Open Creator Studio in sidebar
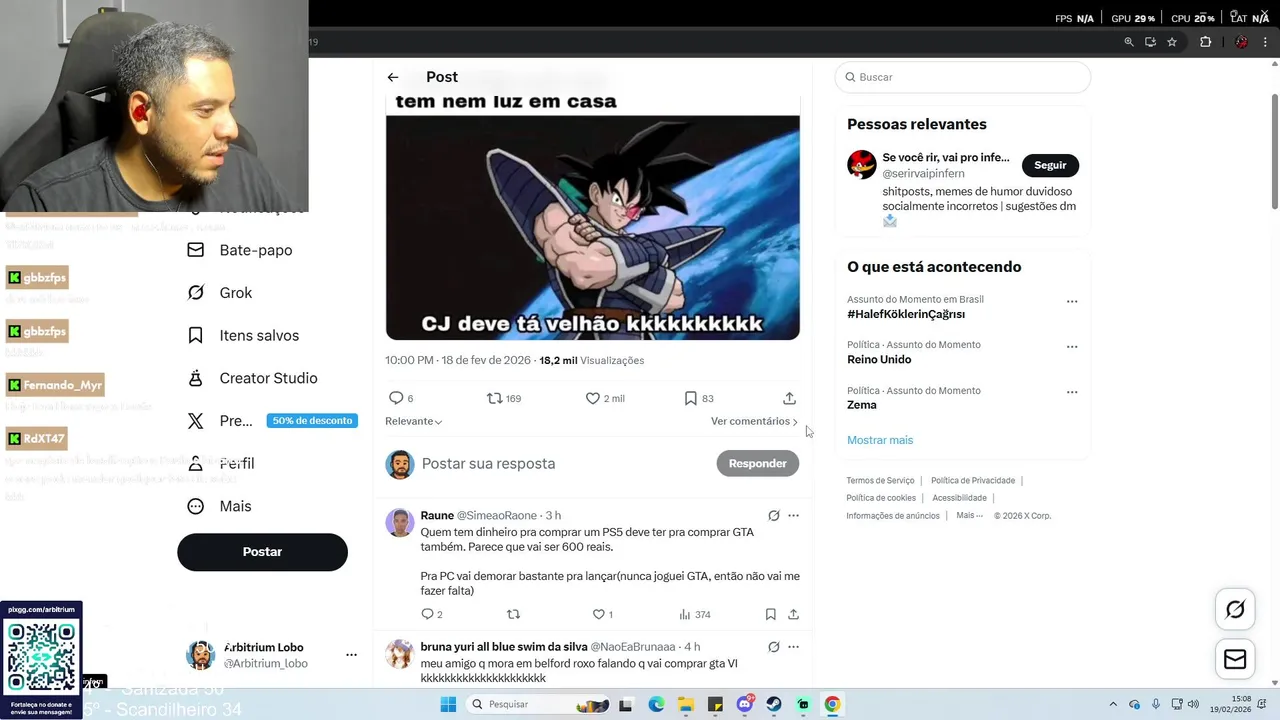 [252, 378]
